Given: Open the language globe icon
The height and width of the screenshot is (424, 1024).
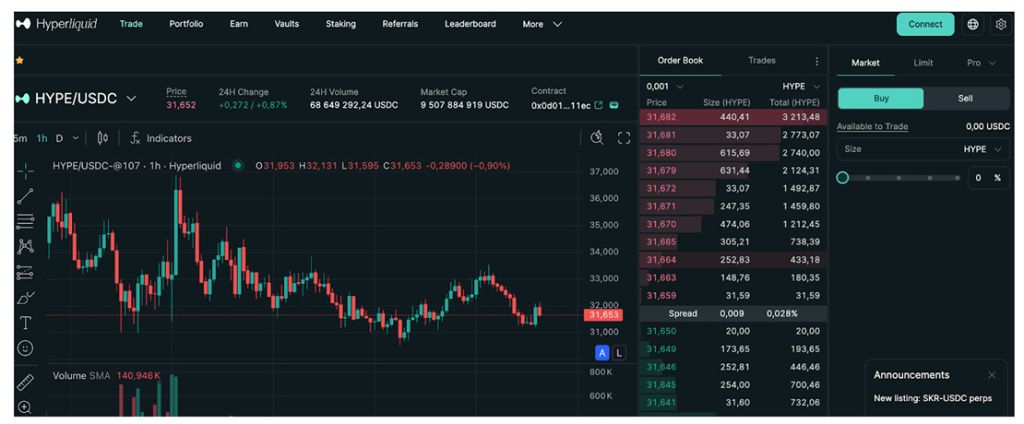Looking at the screenshot, I should [x=973, y=24].
